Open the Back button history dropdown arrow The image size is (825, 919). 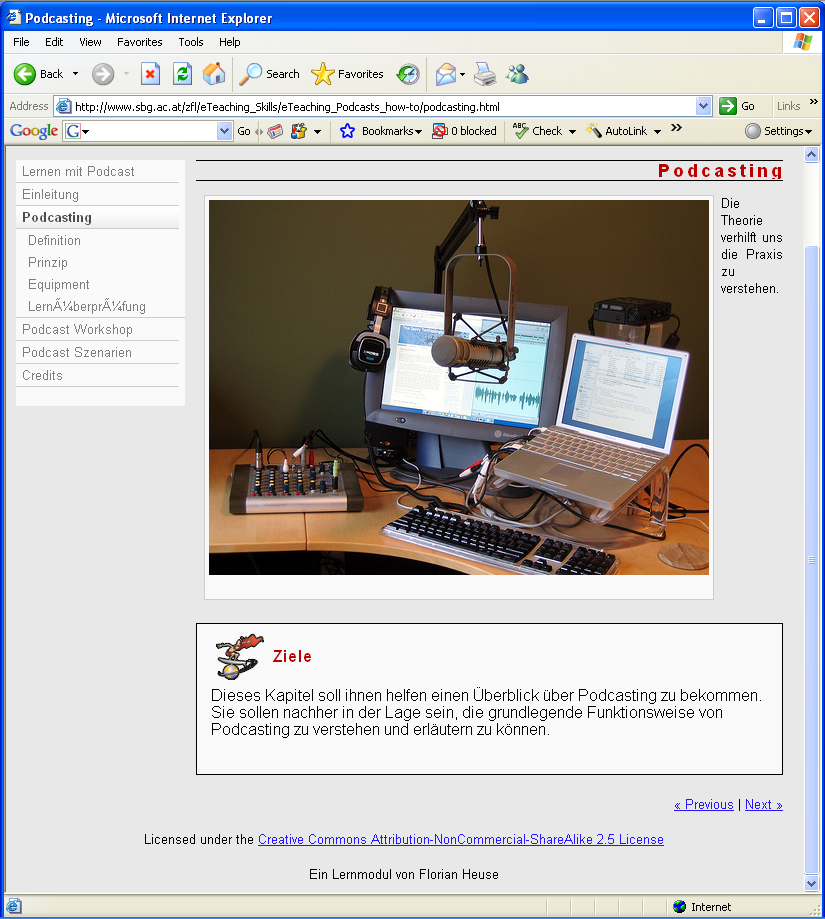tap(75, 74)
